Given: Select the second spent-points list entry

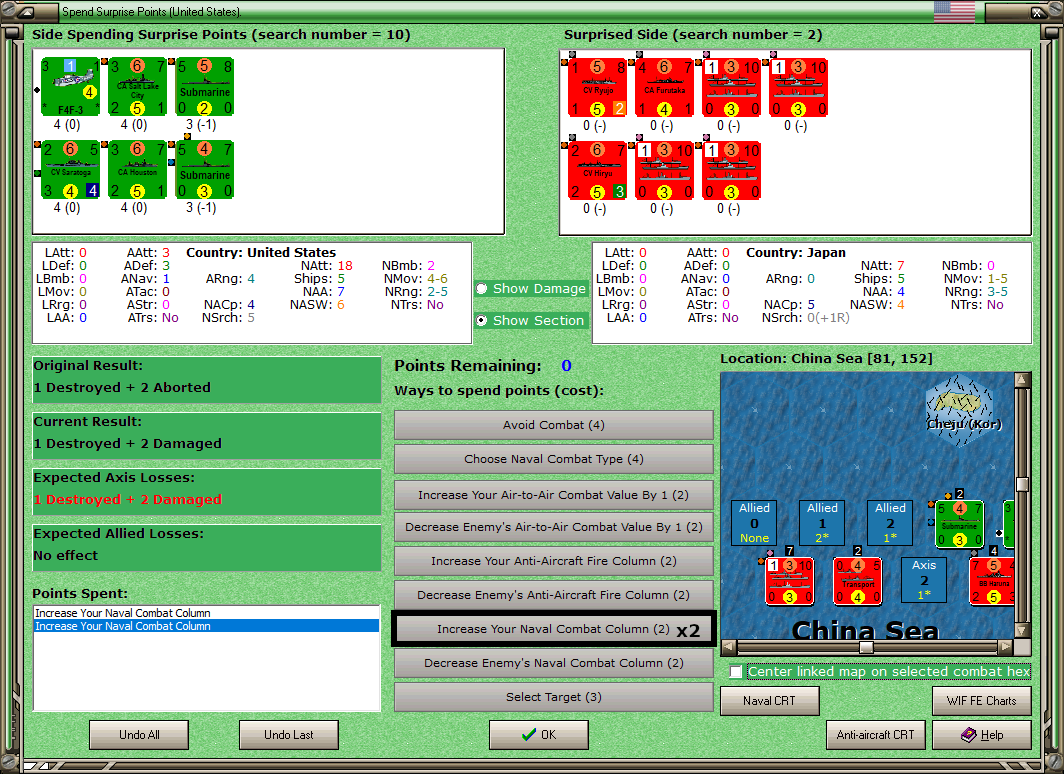Looking at the screenshot, I should (206, 626).
